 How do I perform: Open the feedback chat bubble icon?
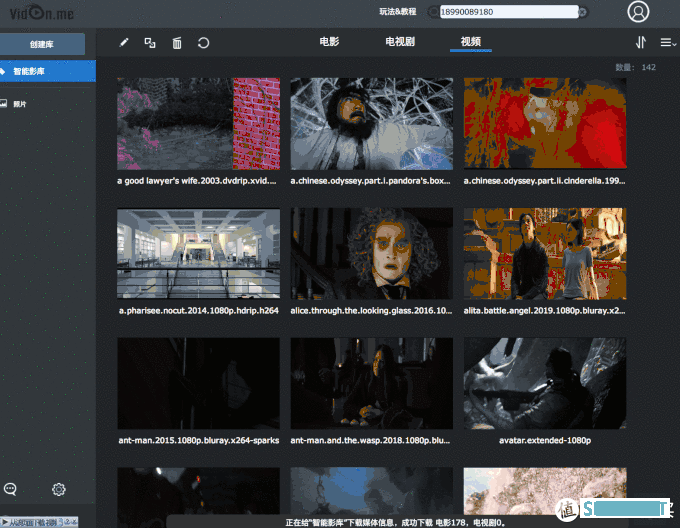tap(10, 489)
